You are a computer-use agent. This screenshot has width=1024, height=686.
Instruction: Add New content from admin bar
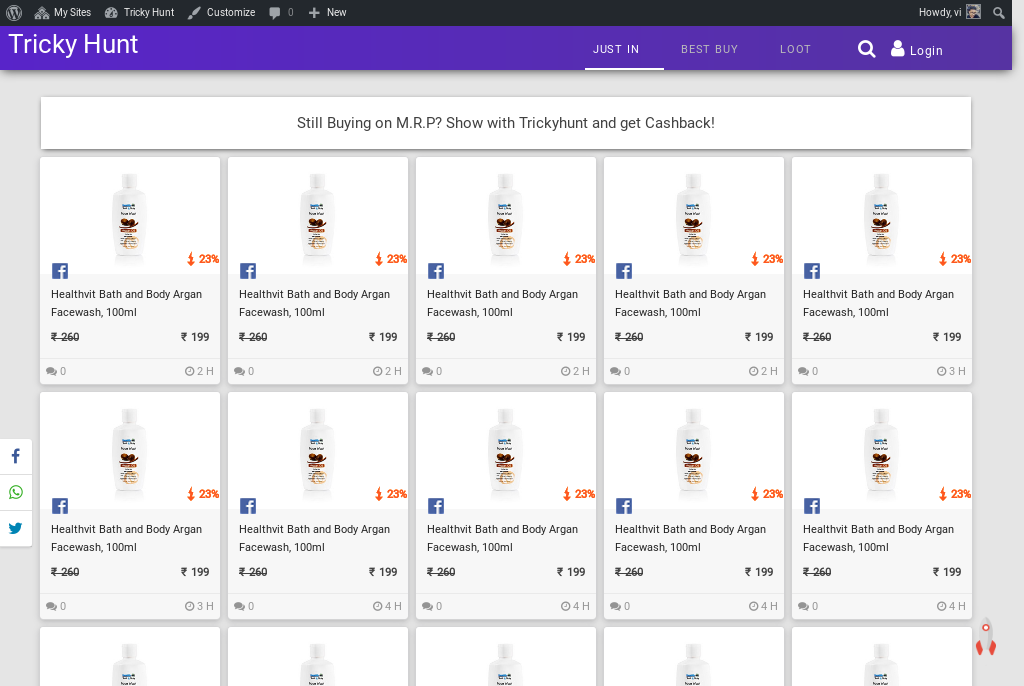coord(327,12)
